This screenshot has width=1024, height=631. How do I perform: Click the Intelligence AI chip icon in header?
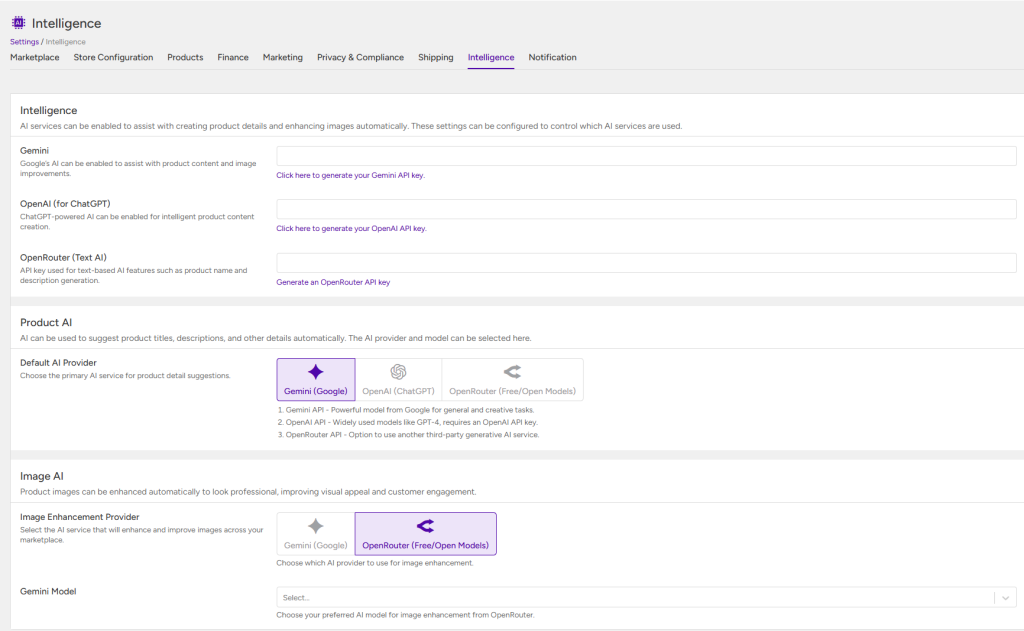(18, 23)
